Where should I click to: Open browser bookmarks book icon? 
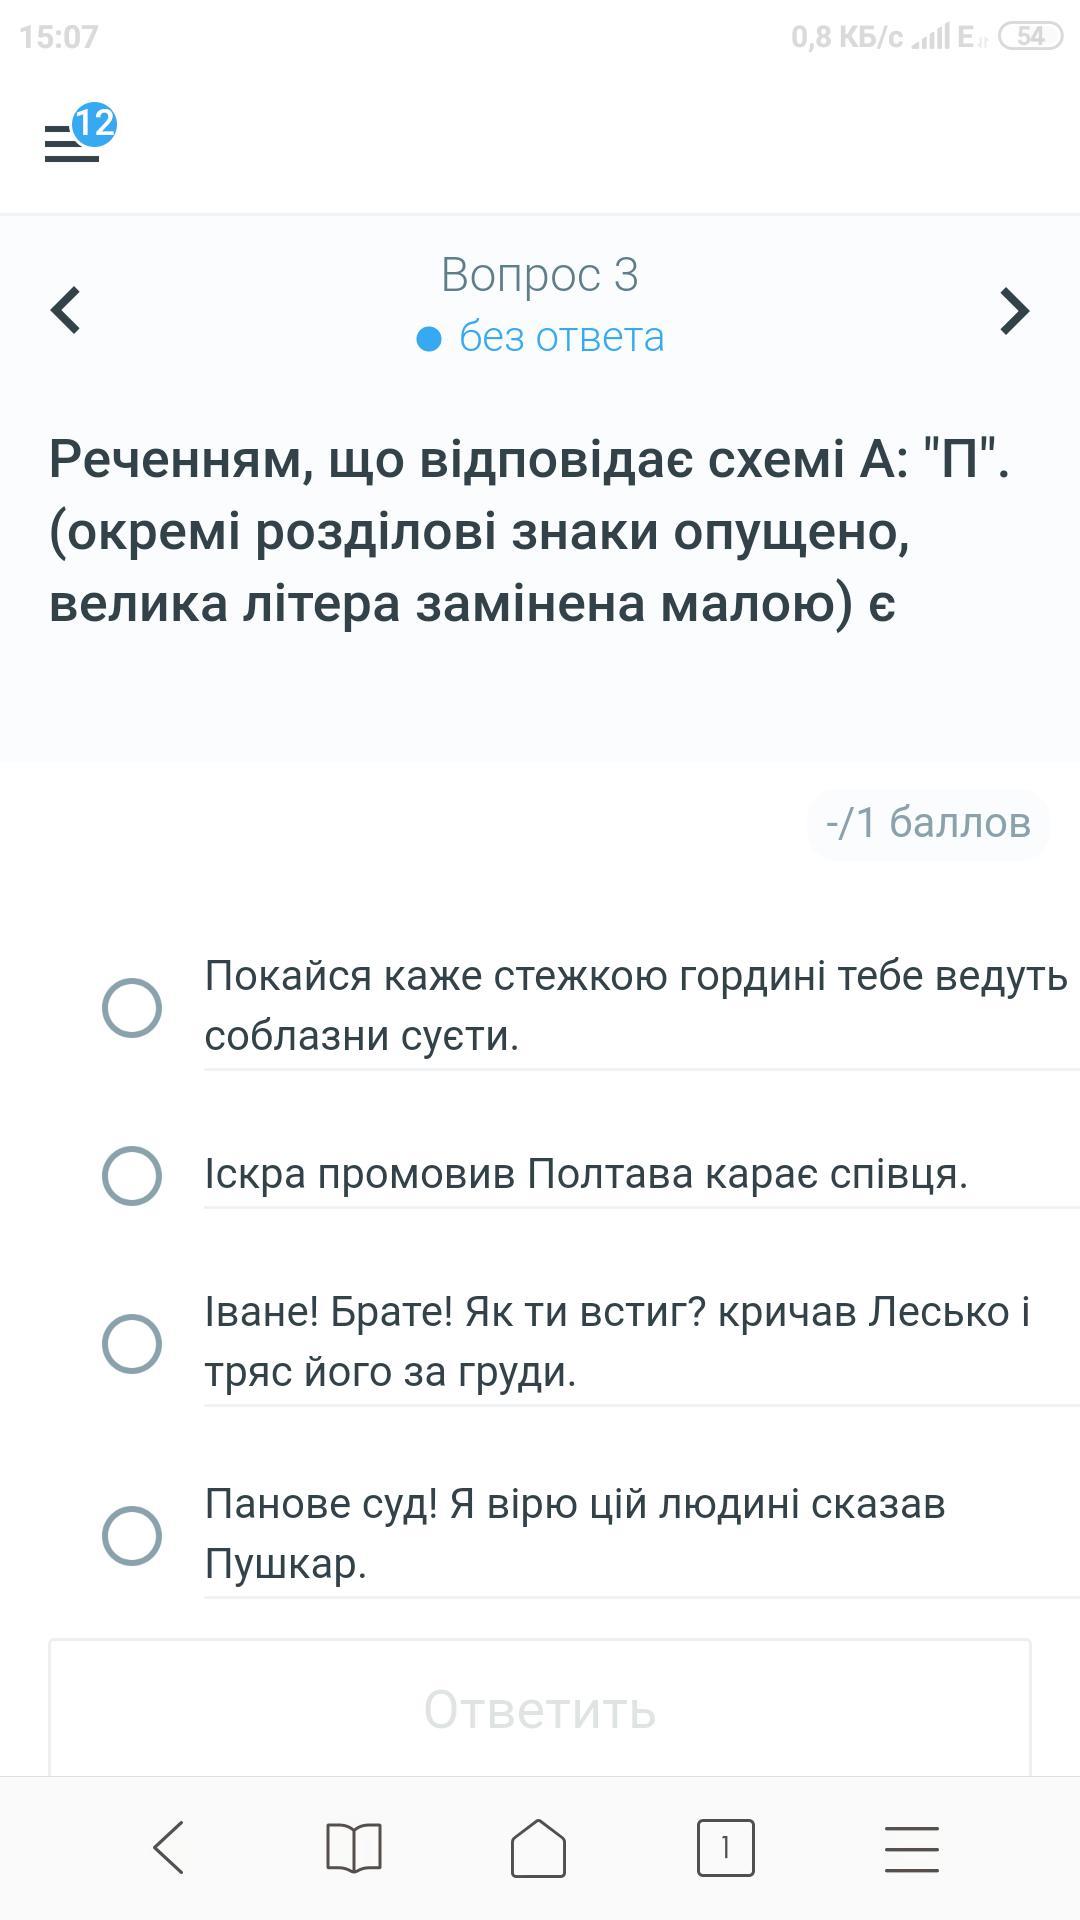[354, 1847]
